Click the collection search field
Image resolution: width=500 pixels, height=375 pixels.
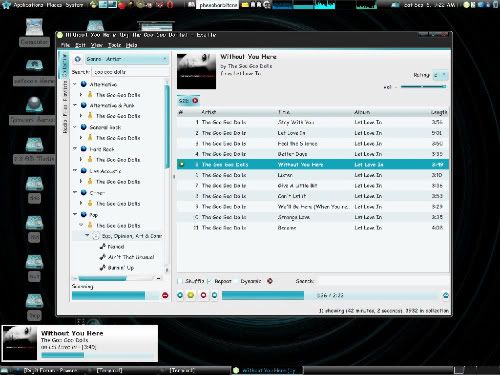130,72
